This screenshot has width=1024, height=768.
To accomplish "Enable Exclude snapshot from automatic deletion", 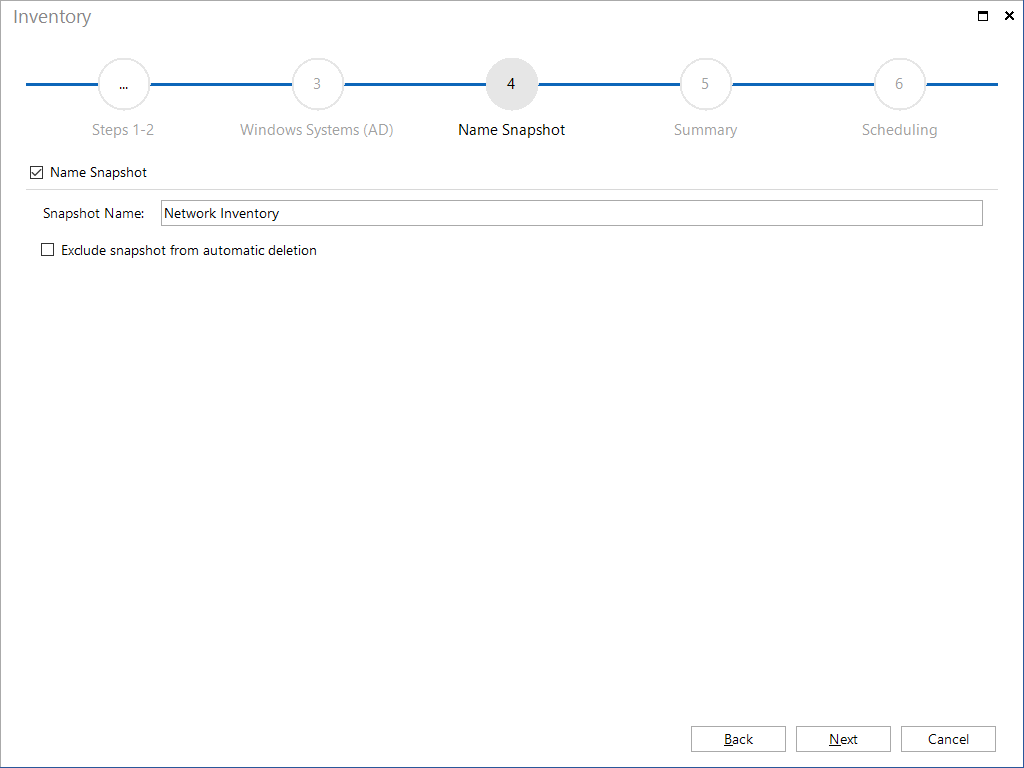I will (x=48, y=250).
